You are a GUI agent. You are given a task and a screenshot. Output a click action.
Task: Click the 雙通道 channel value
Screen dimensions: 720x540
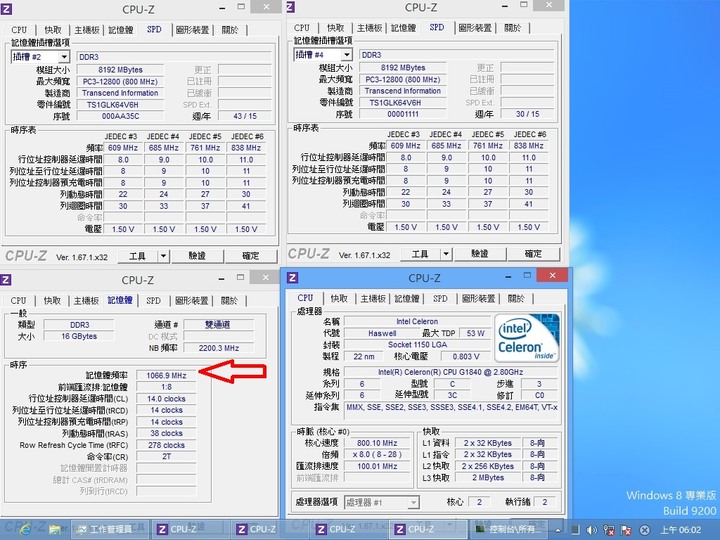(x=219, y=325)
